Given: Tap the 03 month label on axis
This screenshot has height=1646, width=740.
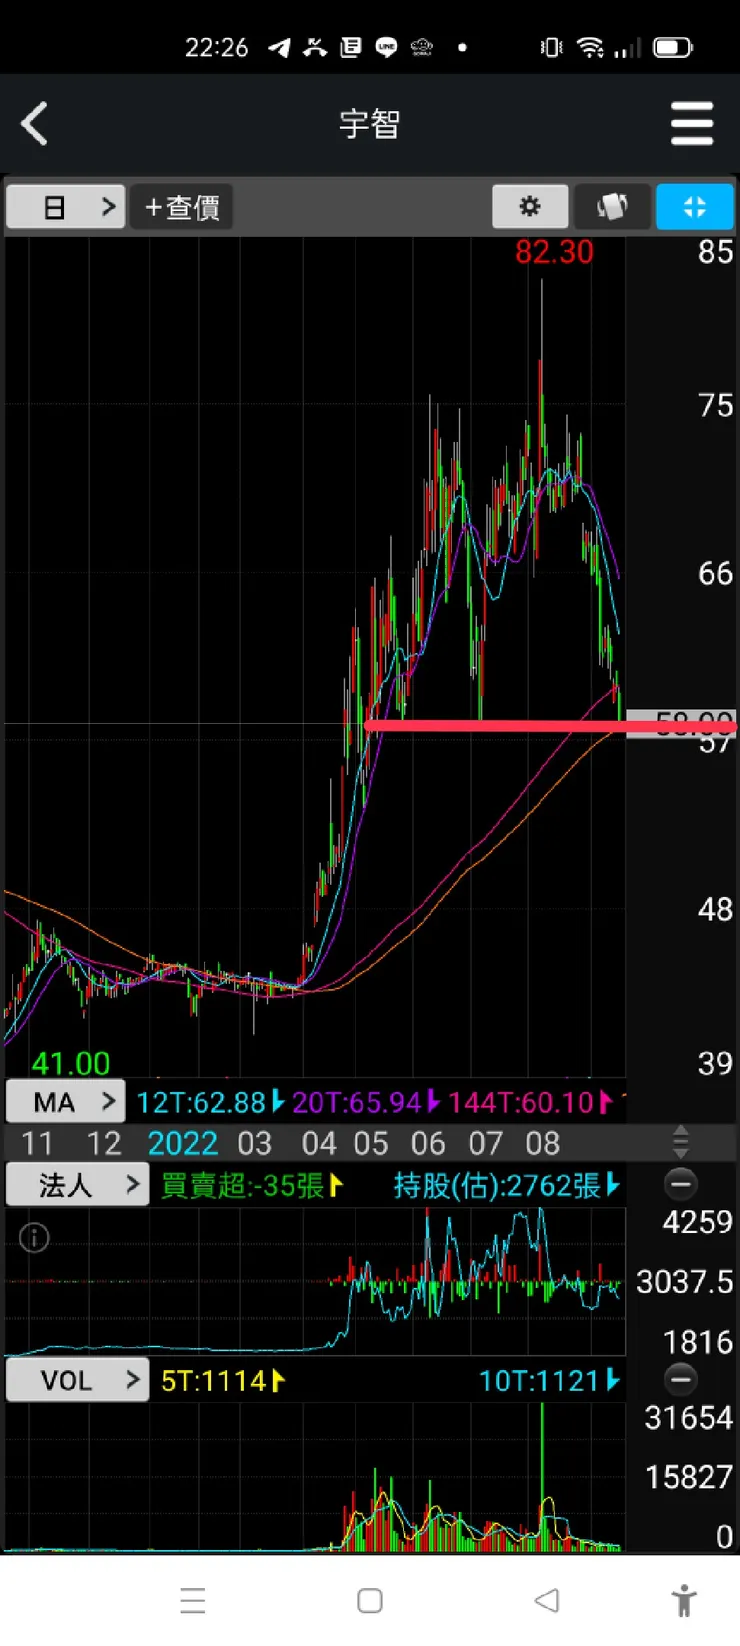Looking at the screenshot, I should 254,1143.
